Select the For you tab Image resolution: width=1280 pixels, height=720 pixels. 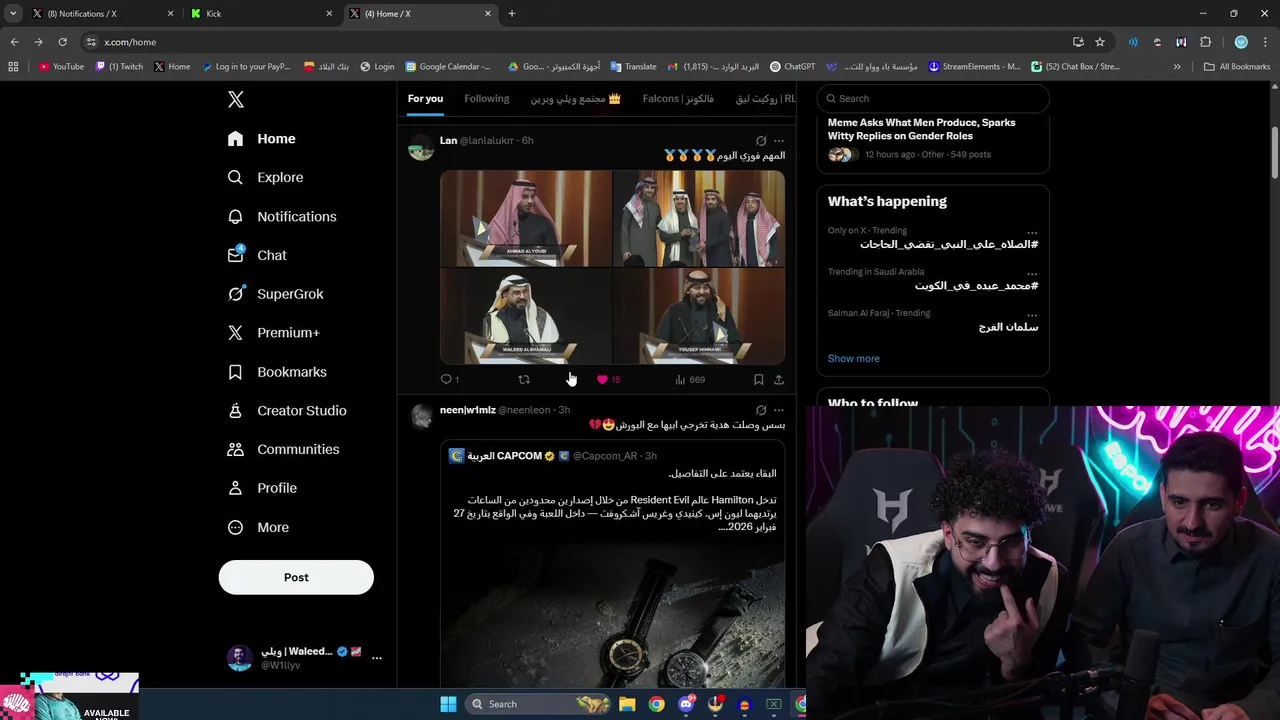click(x=425, y=98)
